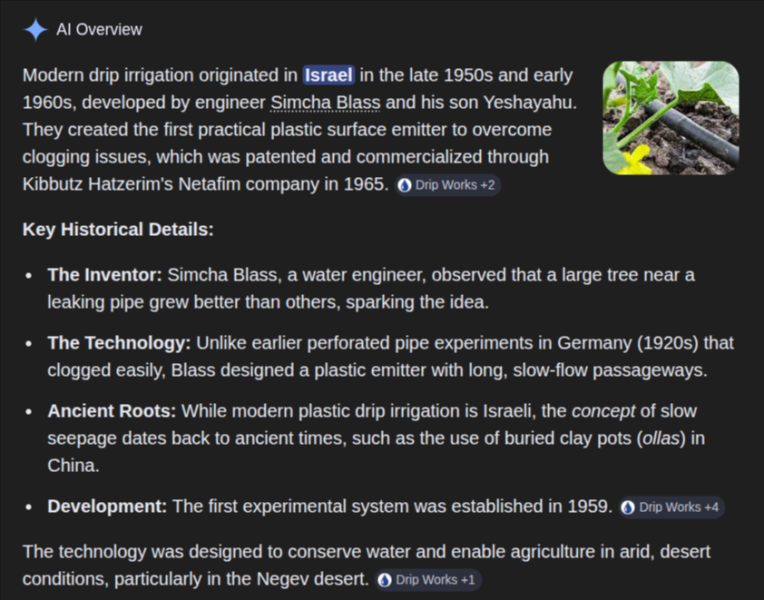The height and width of the screenshot is (600, 764).
Task: Click the words "Negev desert" at the bottom
Action: 312,579
